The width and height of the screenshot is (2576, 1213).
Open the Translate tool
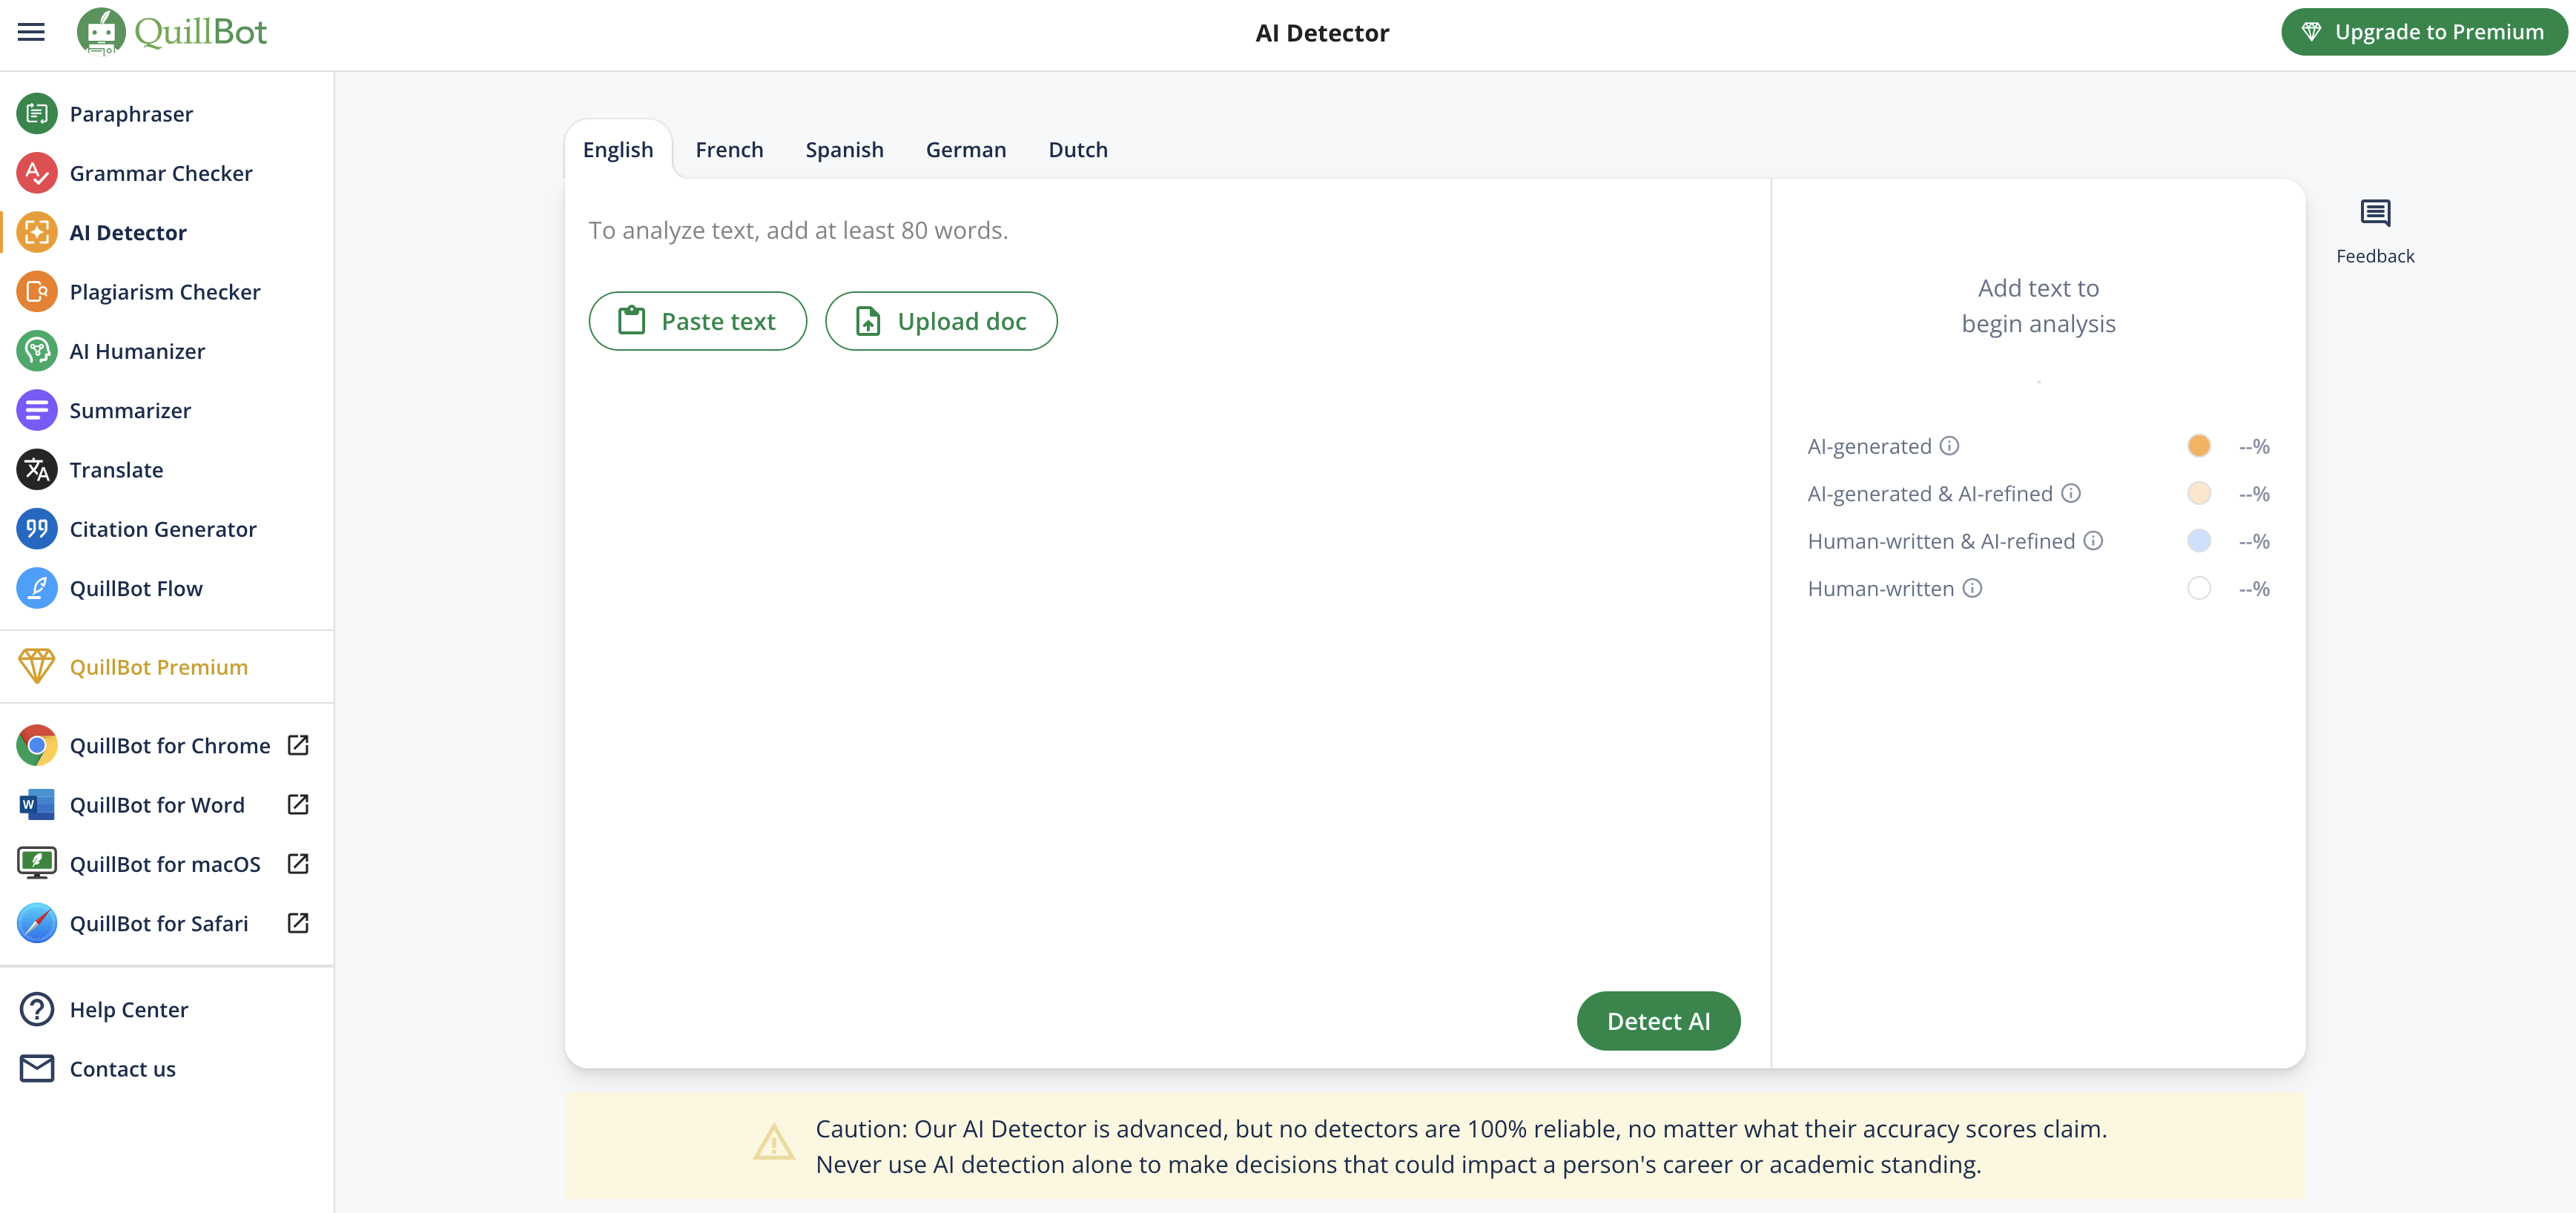(116, 470)
